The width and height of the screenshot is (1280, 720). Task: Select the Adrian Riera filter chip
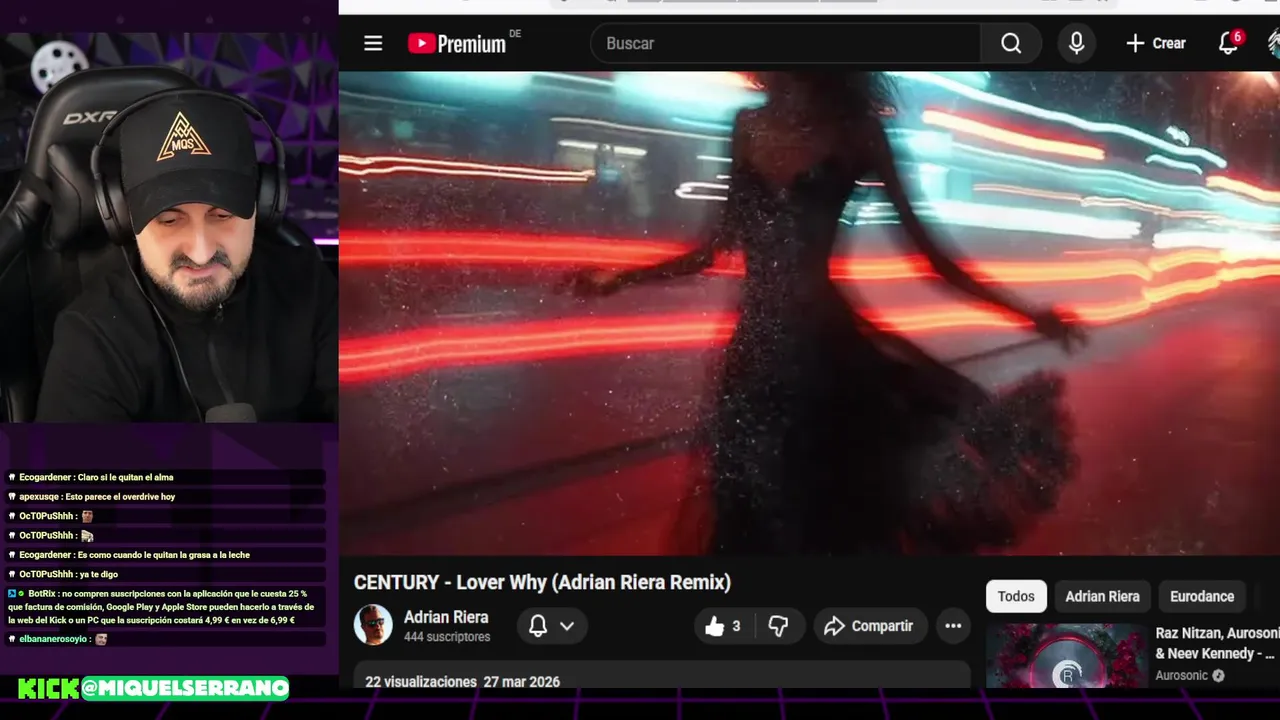coord(1102,596)
